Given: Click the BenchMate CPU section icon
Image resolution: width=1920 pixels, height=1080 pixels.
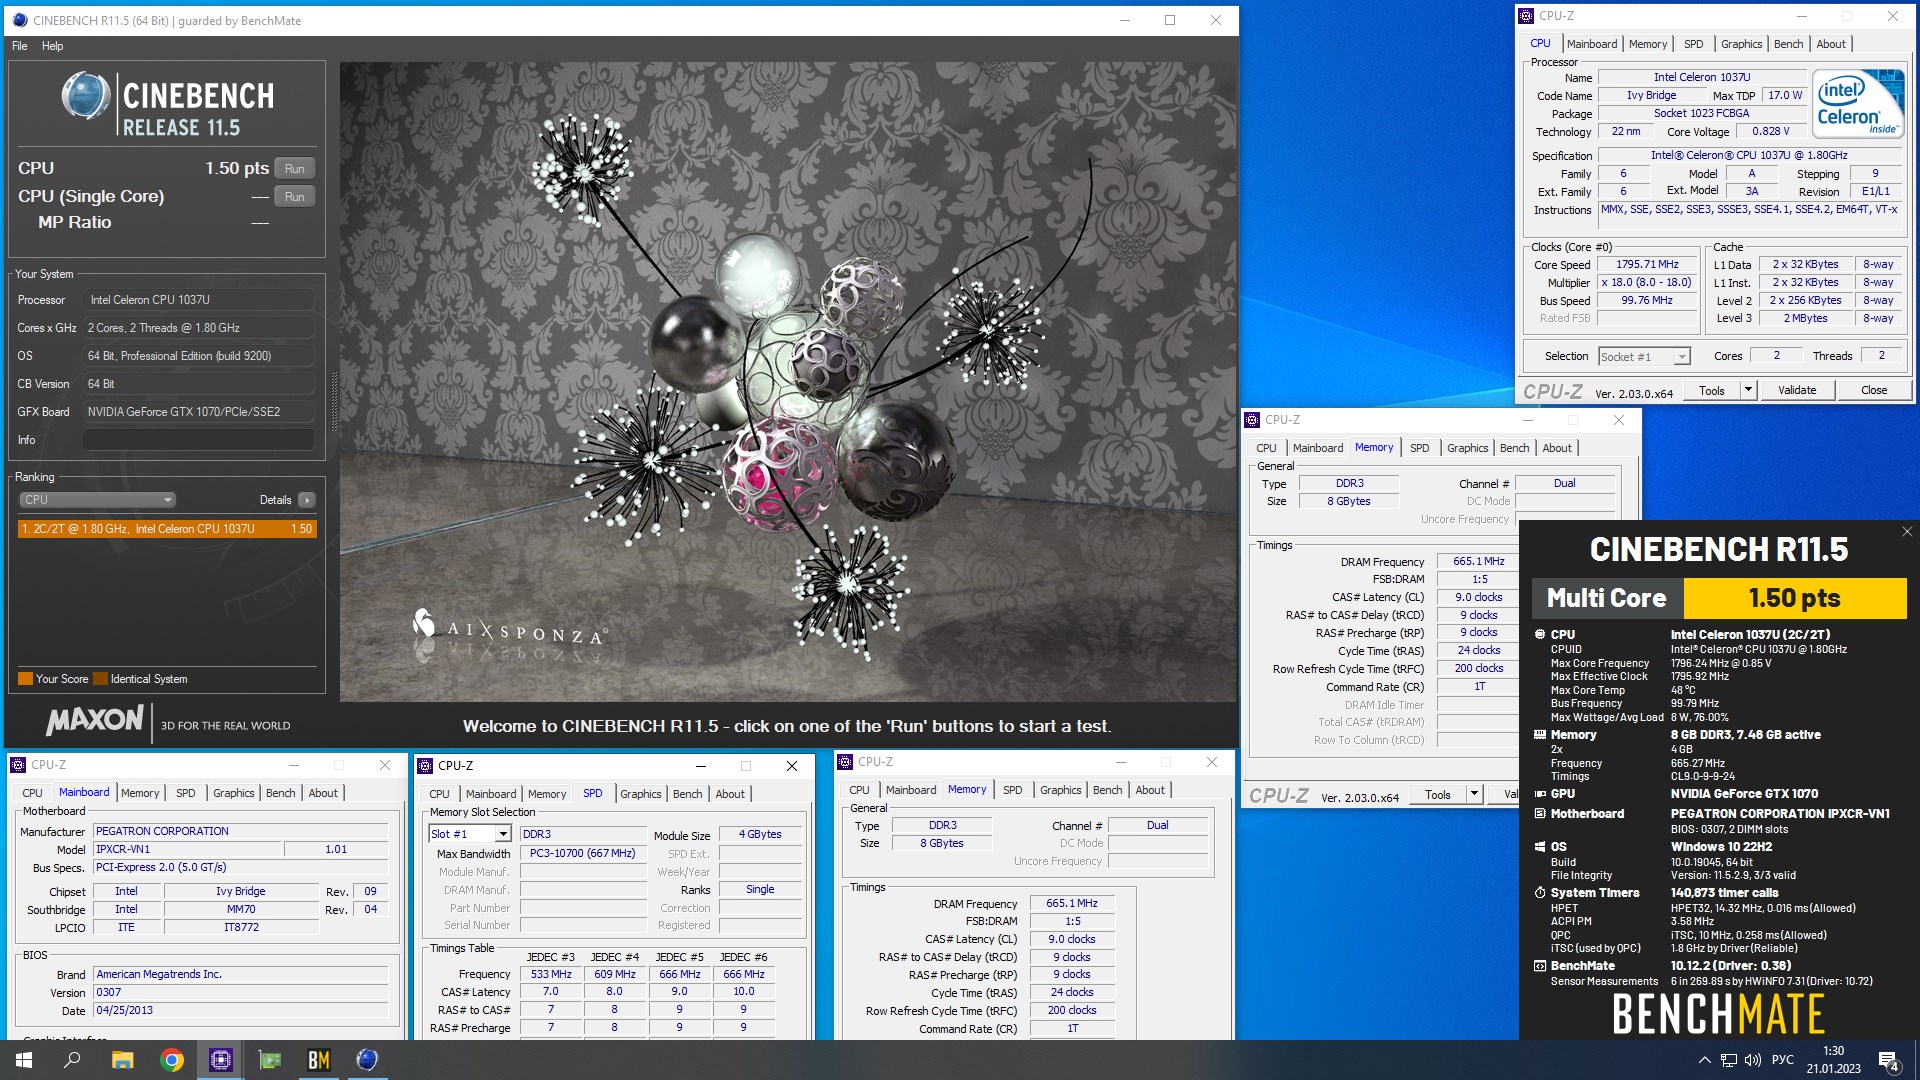Looking at the screenshot, I should pos(1540,635).
